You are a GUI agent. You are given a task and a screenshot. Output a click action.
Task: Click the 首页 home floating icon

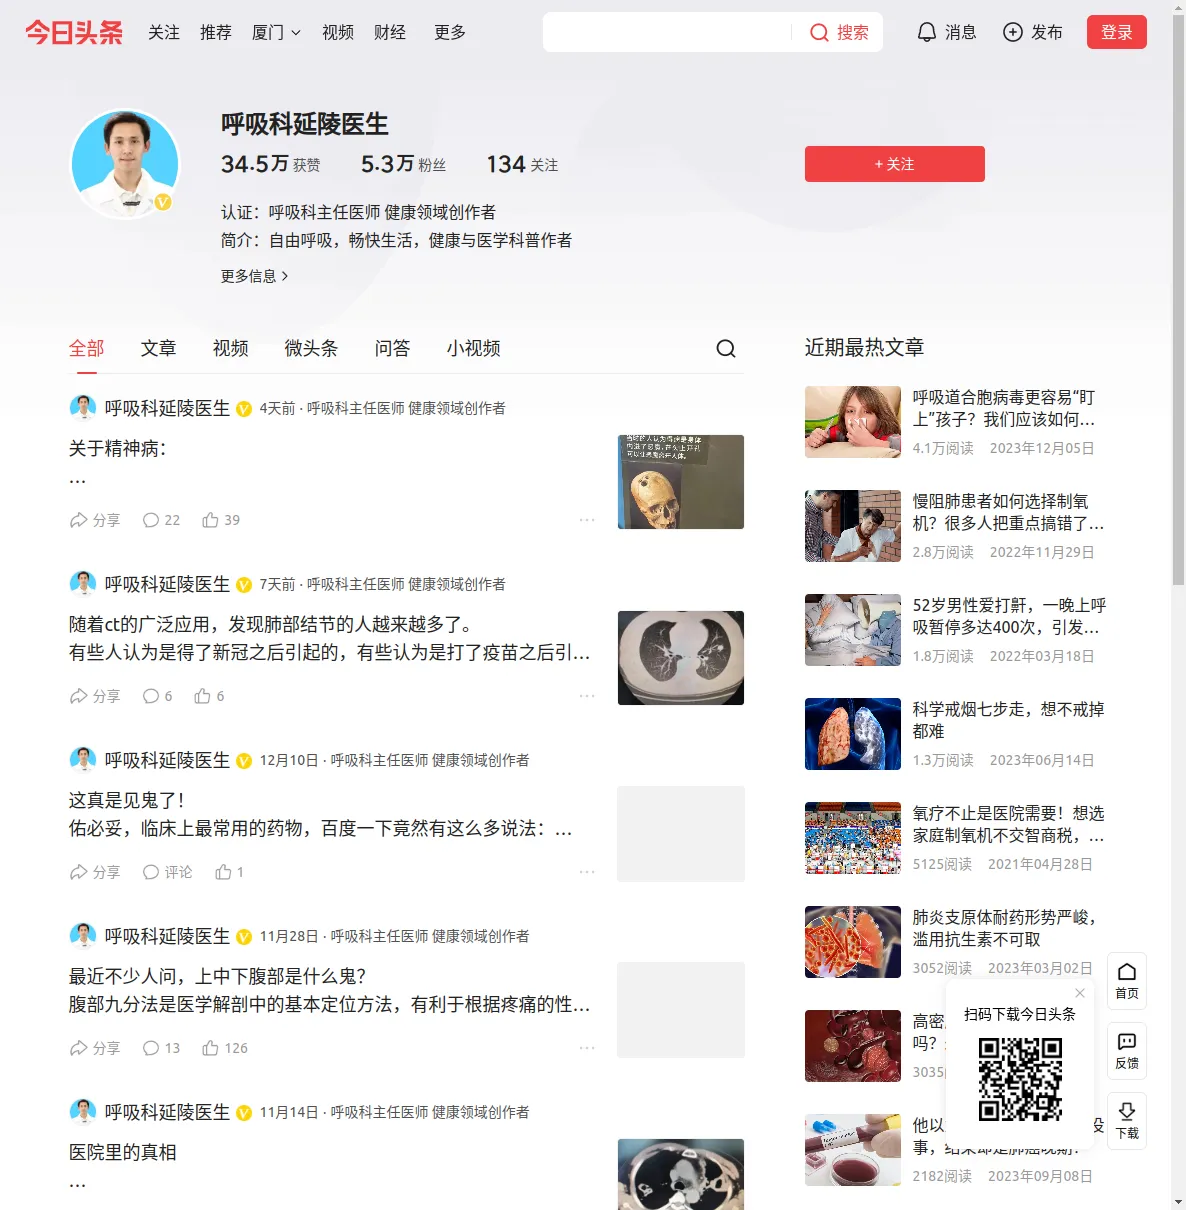[1127, 981]
